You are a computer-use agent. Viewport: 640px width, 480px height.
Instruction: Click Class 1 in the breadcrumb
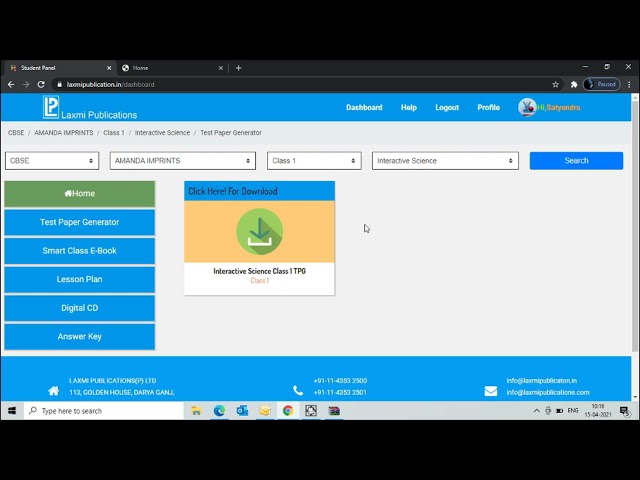pyautogui.click(x=113, y=133)
